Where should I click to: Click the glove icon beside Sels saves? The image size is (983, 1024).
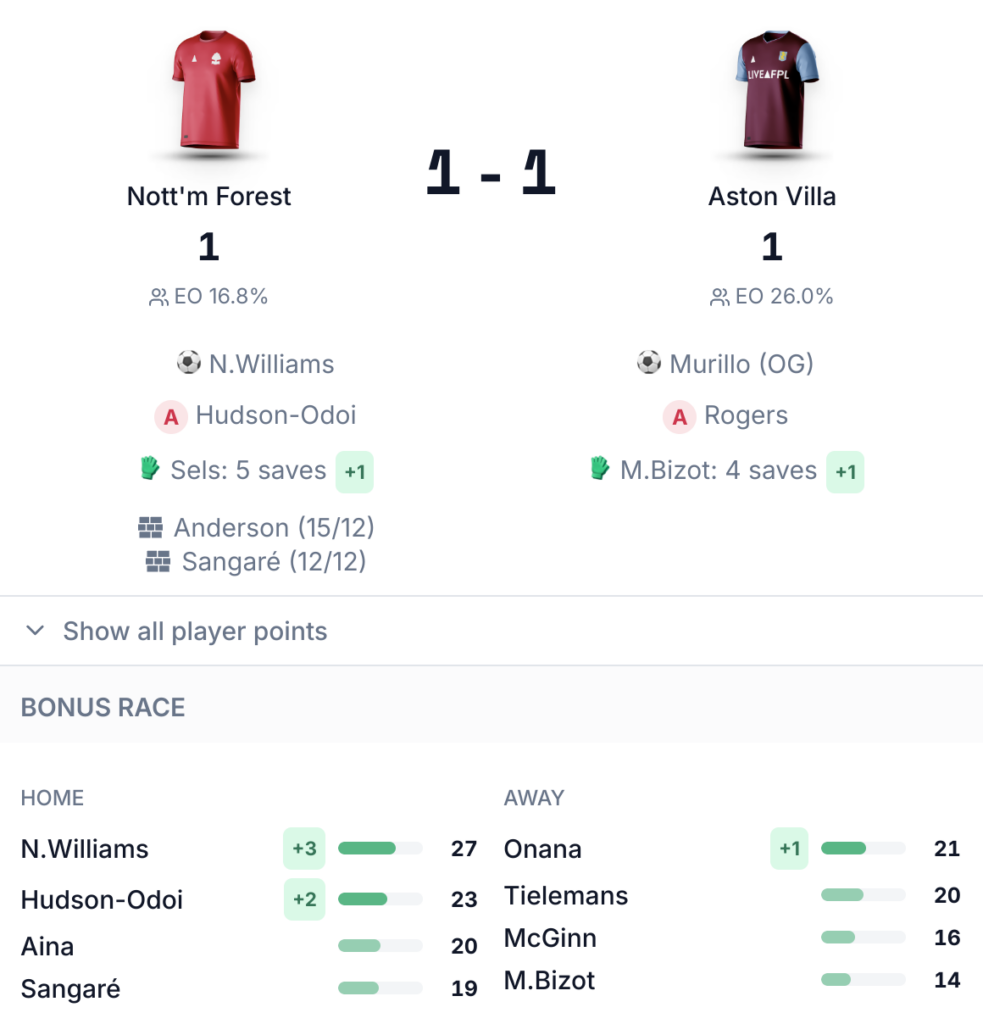tap(150, 469)
